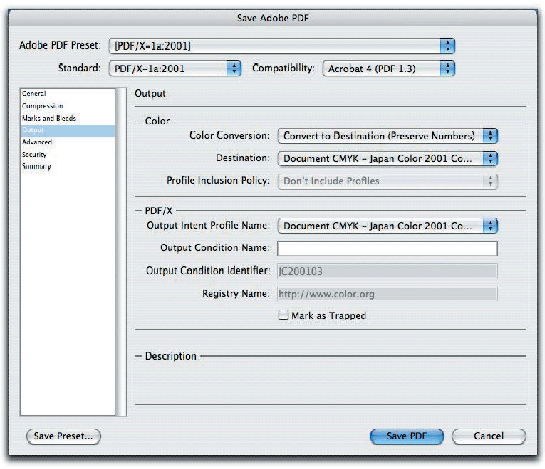Open the Compatibility Acrobat 4 dropdown

[x=388, y=68]
